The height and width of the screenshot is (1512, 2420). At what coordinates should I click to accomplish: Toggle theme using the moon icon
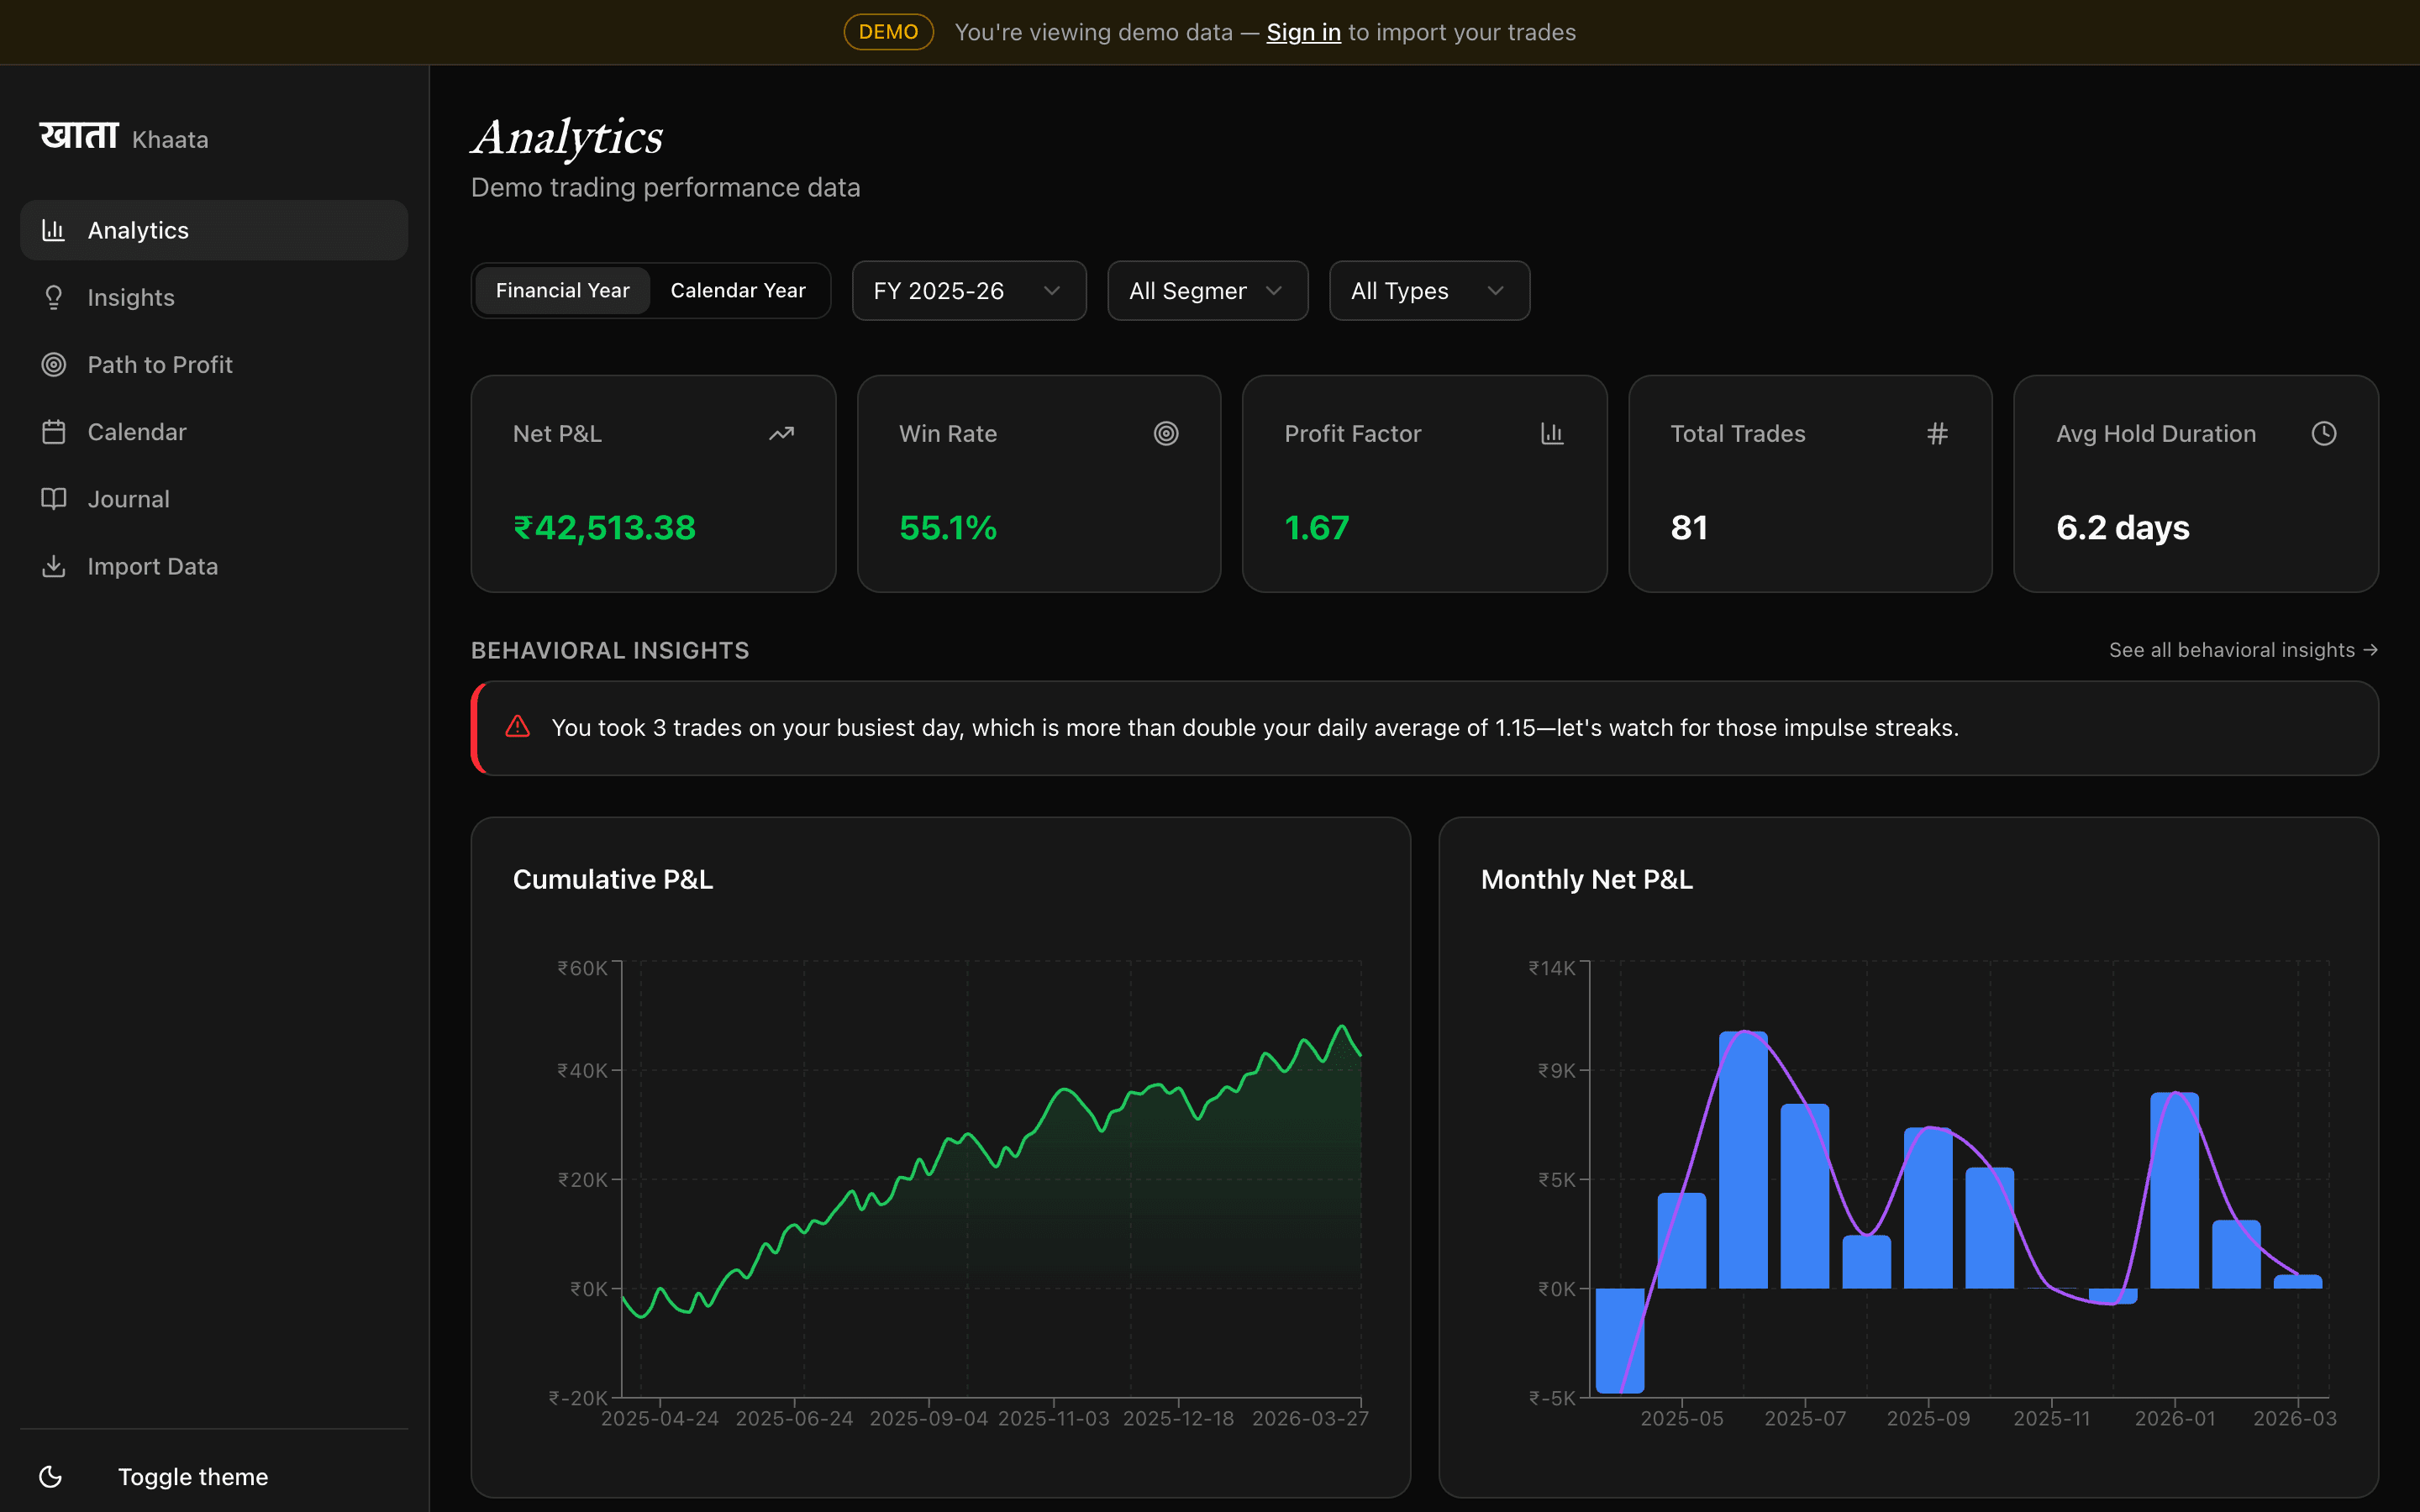[51, 1476]
